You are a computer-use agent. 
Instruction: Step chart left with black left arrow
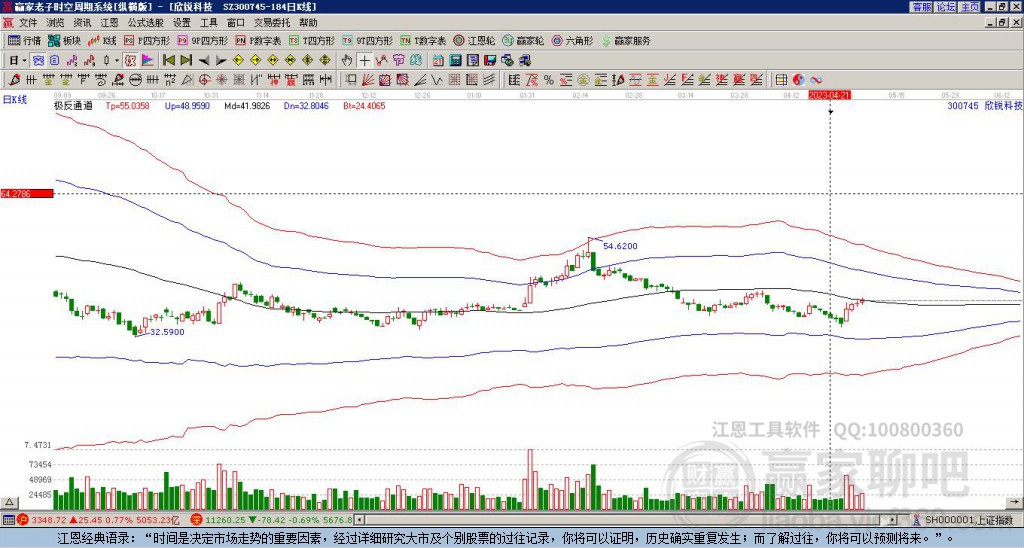point(204,61)
